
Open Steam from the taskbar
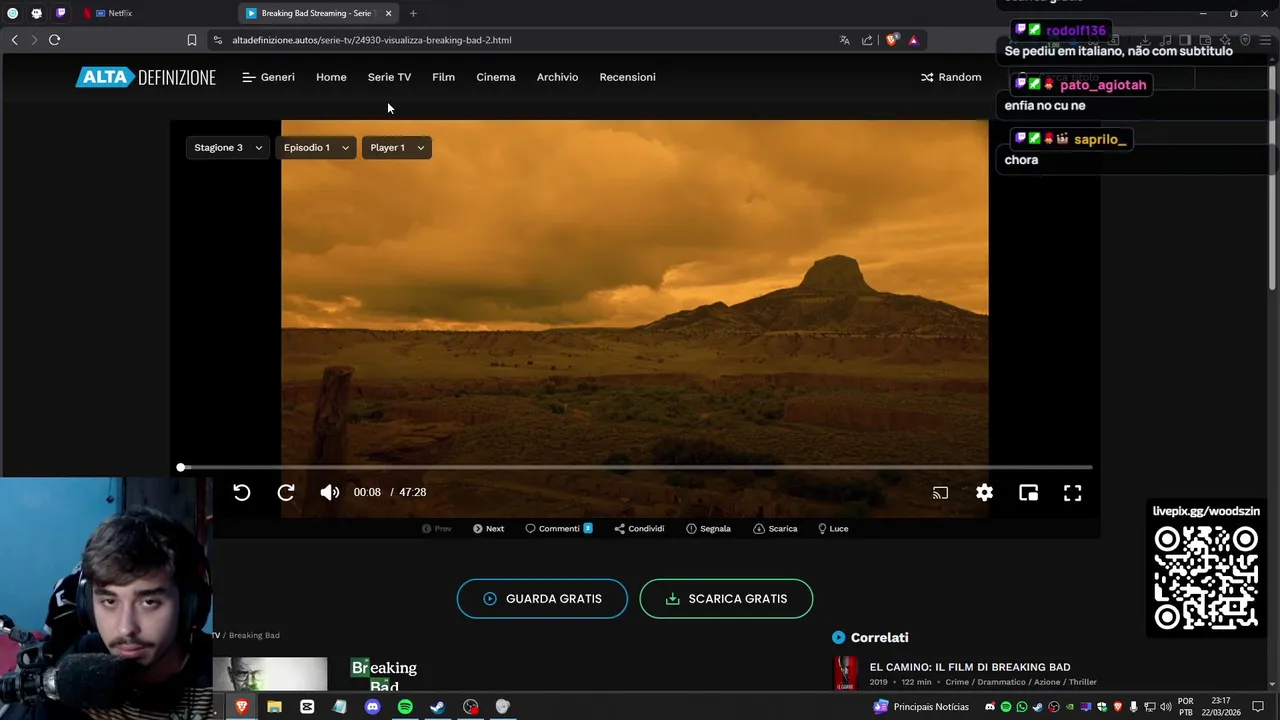(437, 706)
